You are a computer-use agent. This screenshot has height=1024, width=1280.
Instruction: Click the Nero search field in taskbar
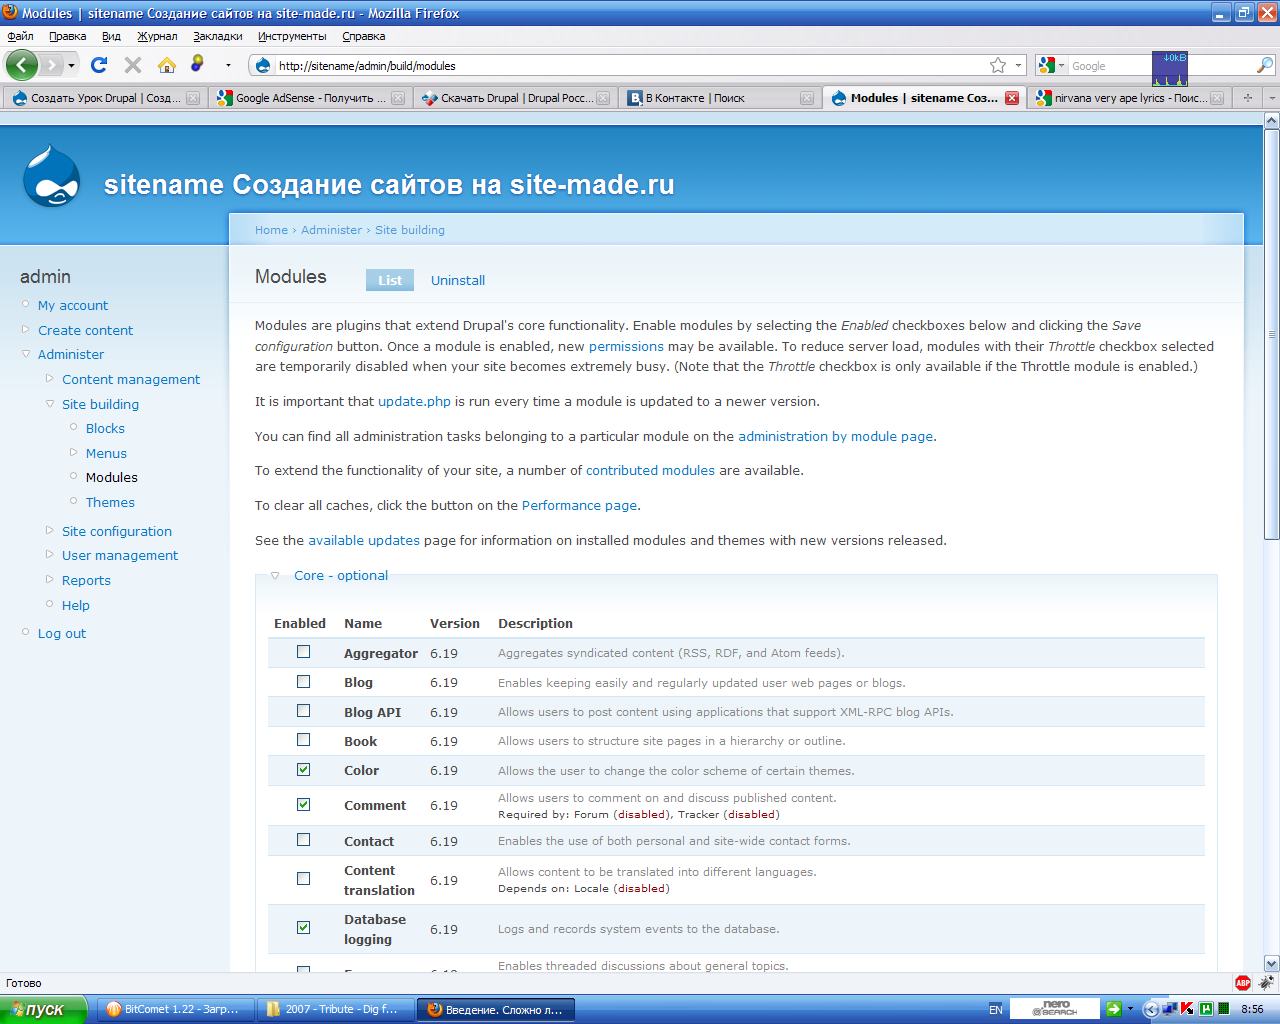click(x=1056, y=1009)
